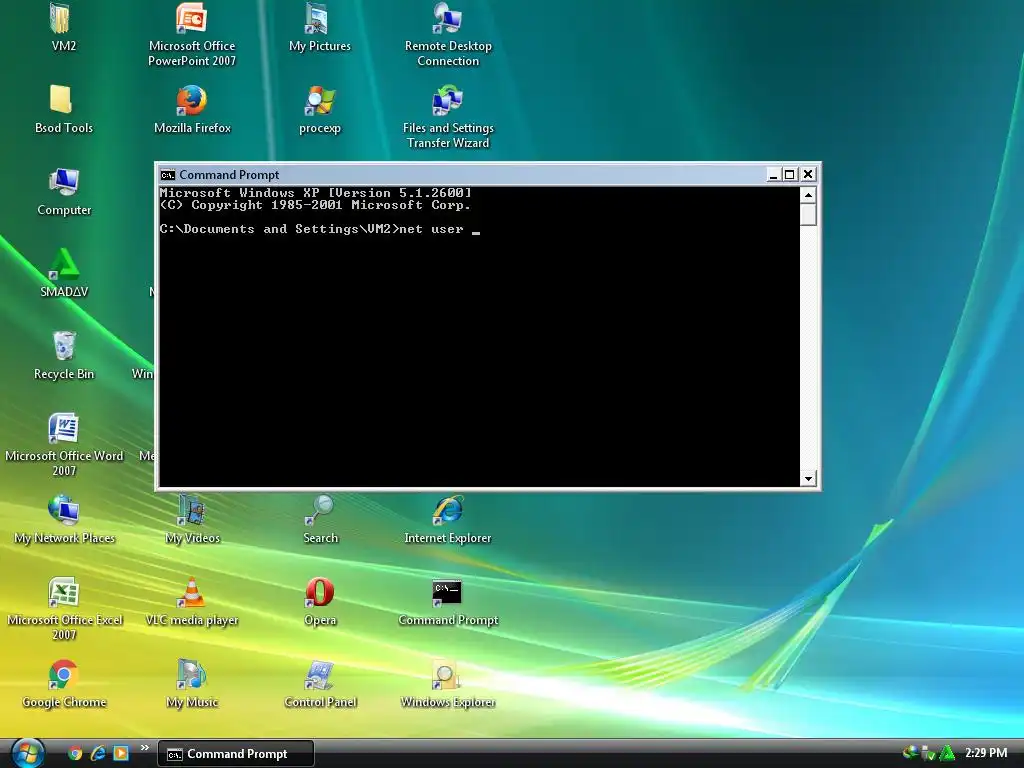Launch the Opera browser shortcut

click(319, 594)
